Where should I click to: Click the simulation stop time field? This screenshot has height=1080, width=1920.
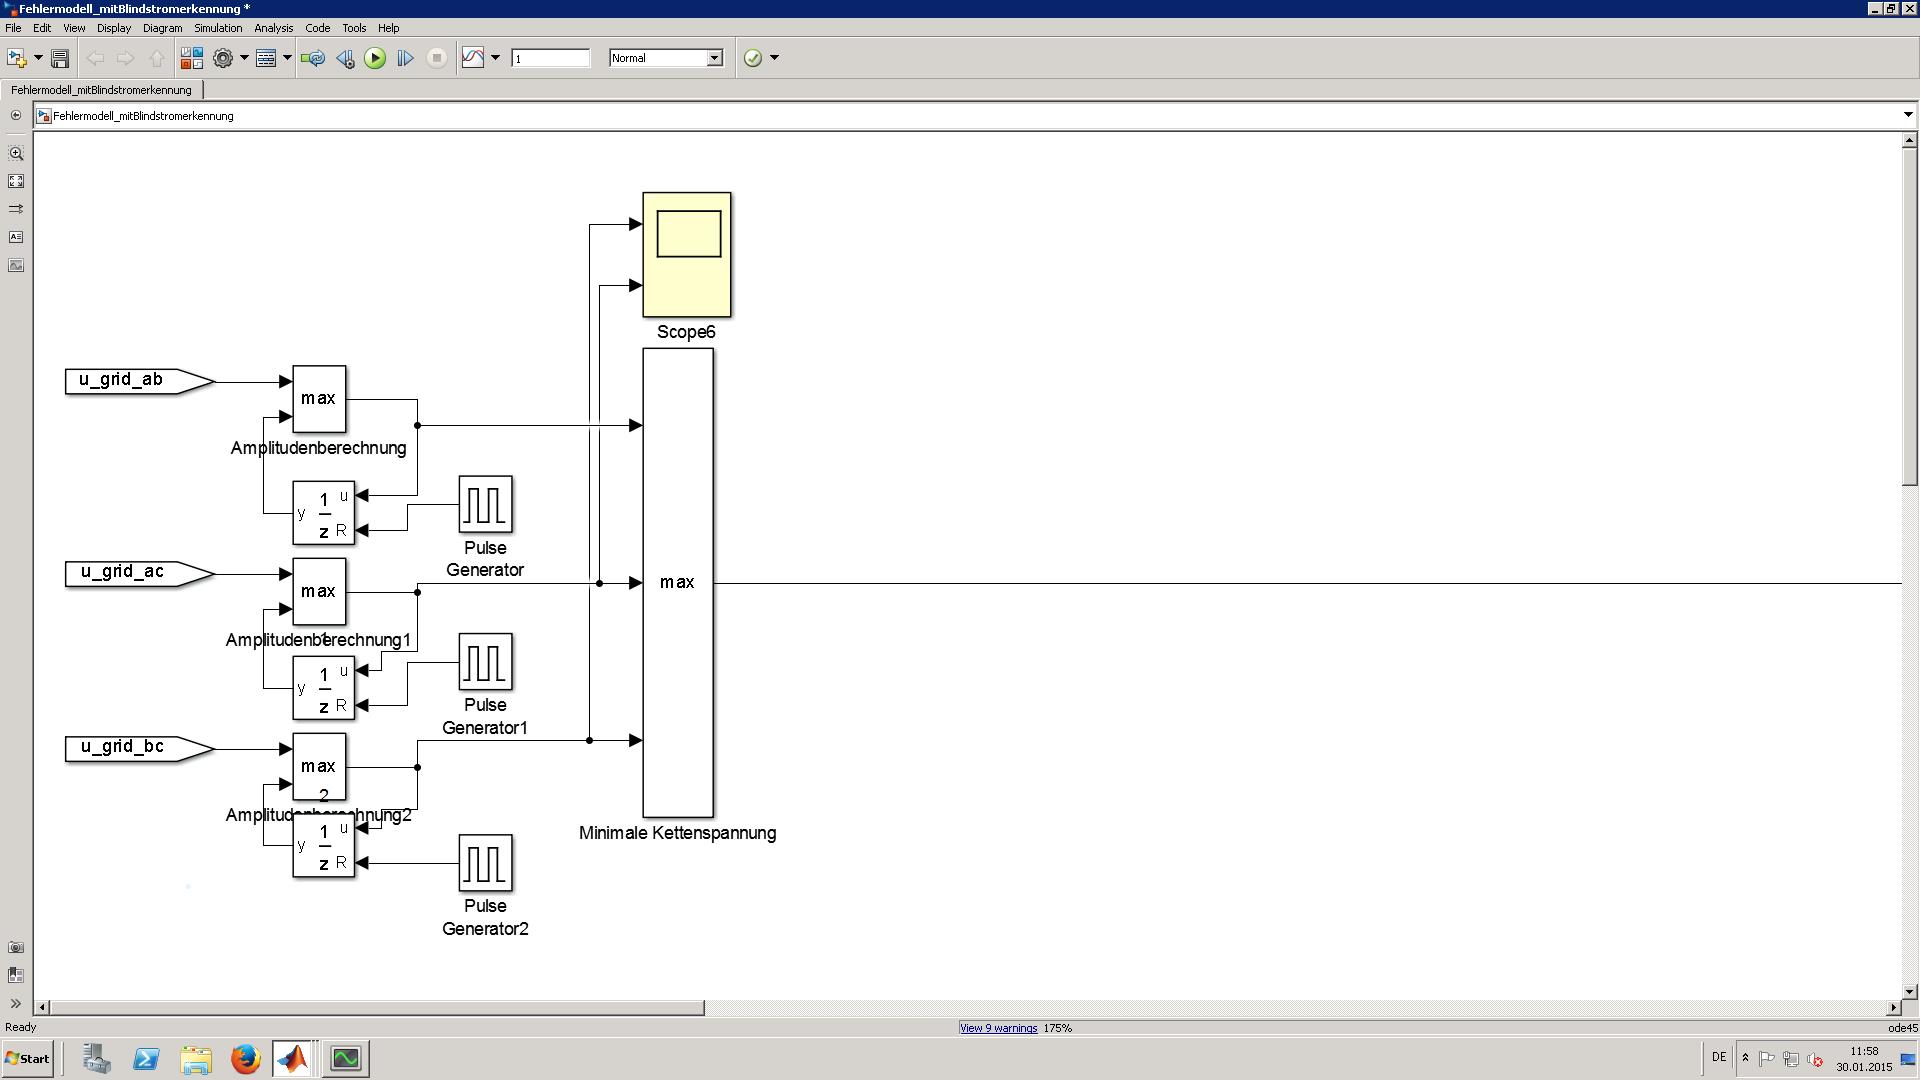point(550,58)
